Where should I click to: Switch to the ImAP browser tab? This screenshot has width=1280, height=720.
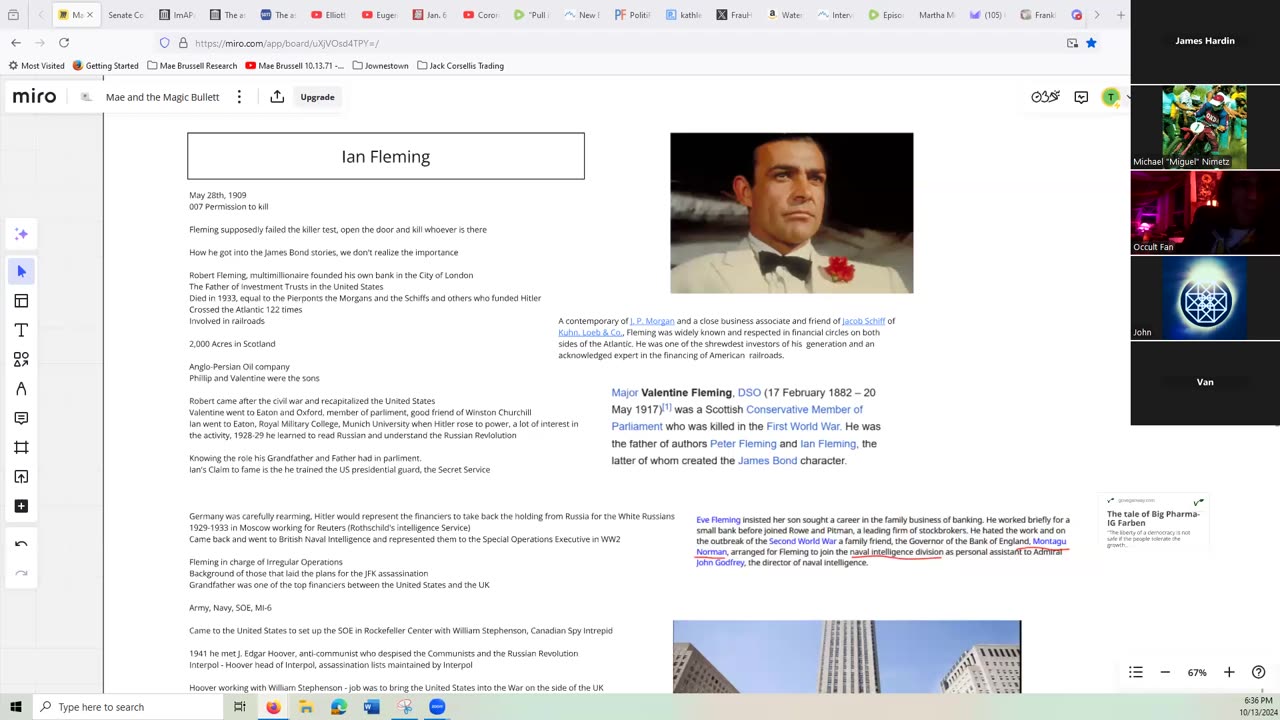[177, 15]
